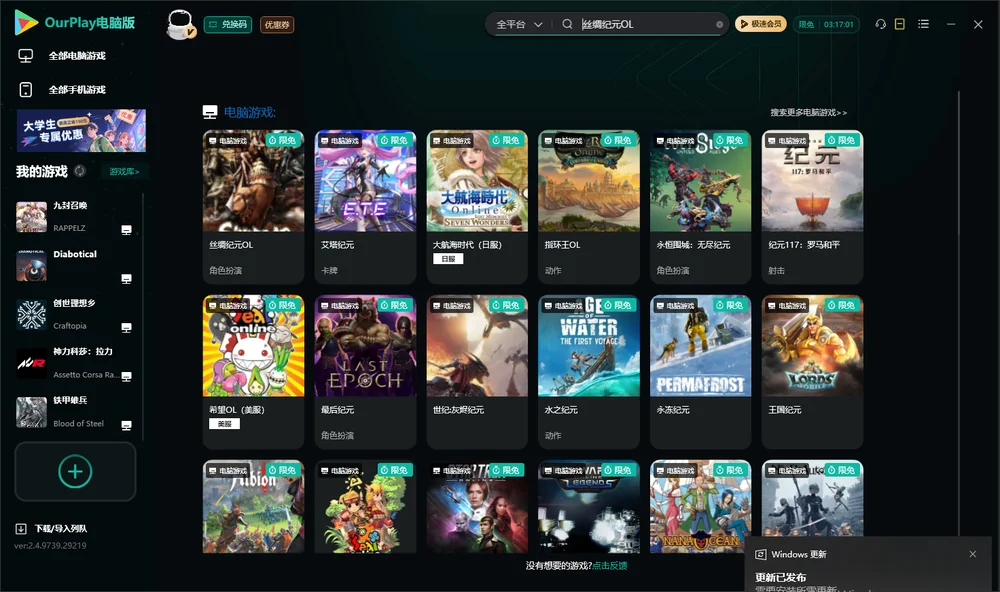Open the 指环王OL game card

[x=589, y=207]
